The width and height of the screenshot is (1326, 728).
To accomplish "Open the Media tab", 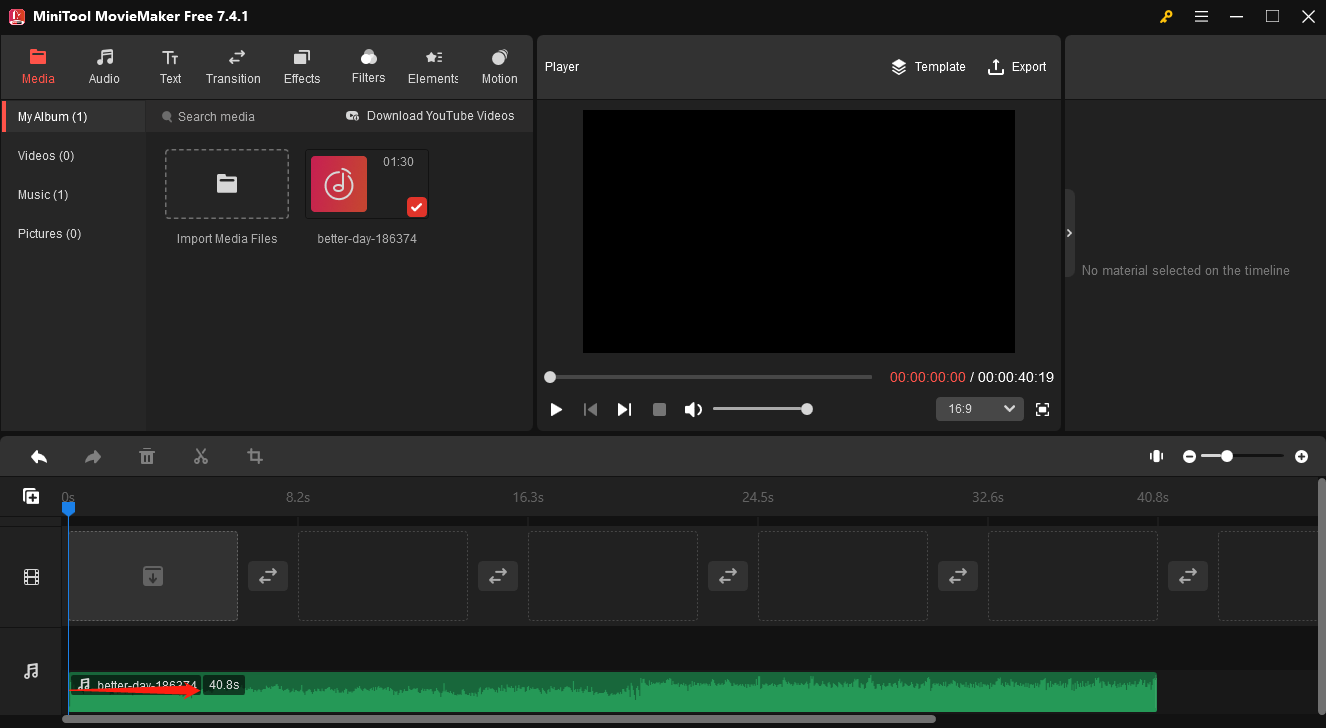I will coord(38,67).
